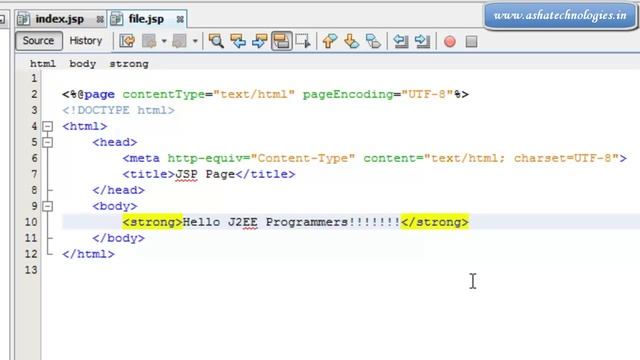
Task: Stop macro recording square button
Action: pos(471,42)
